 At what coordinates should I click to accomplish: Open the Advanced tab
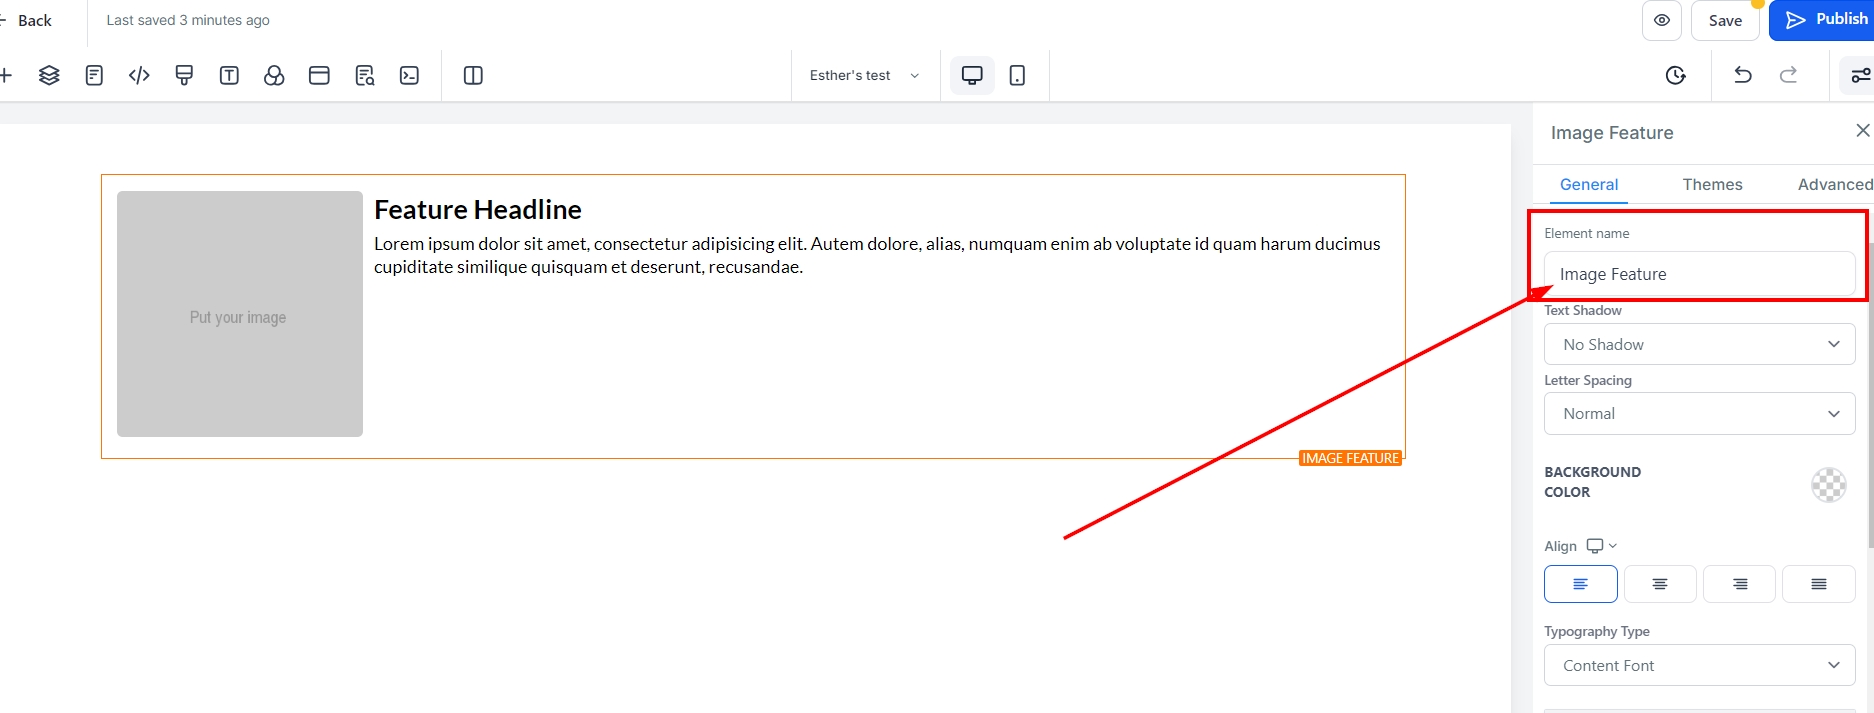click(1834, 184)
